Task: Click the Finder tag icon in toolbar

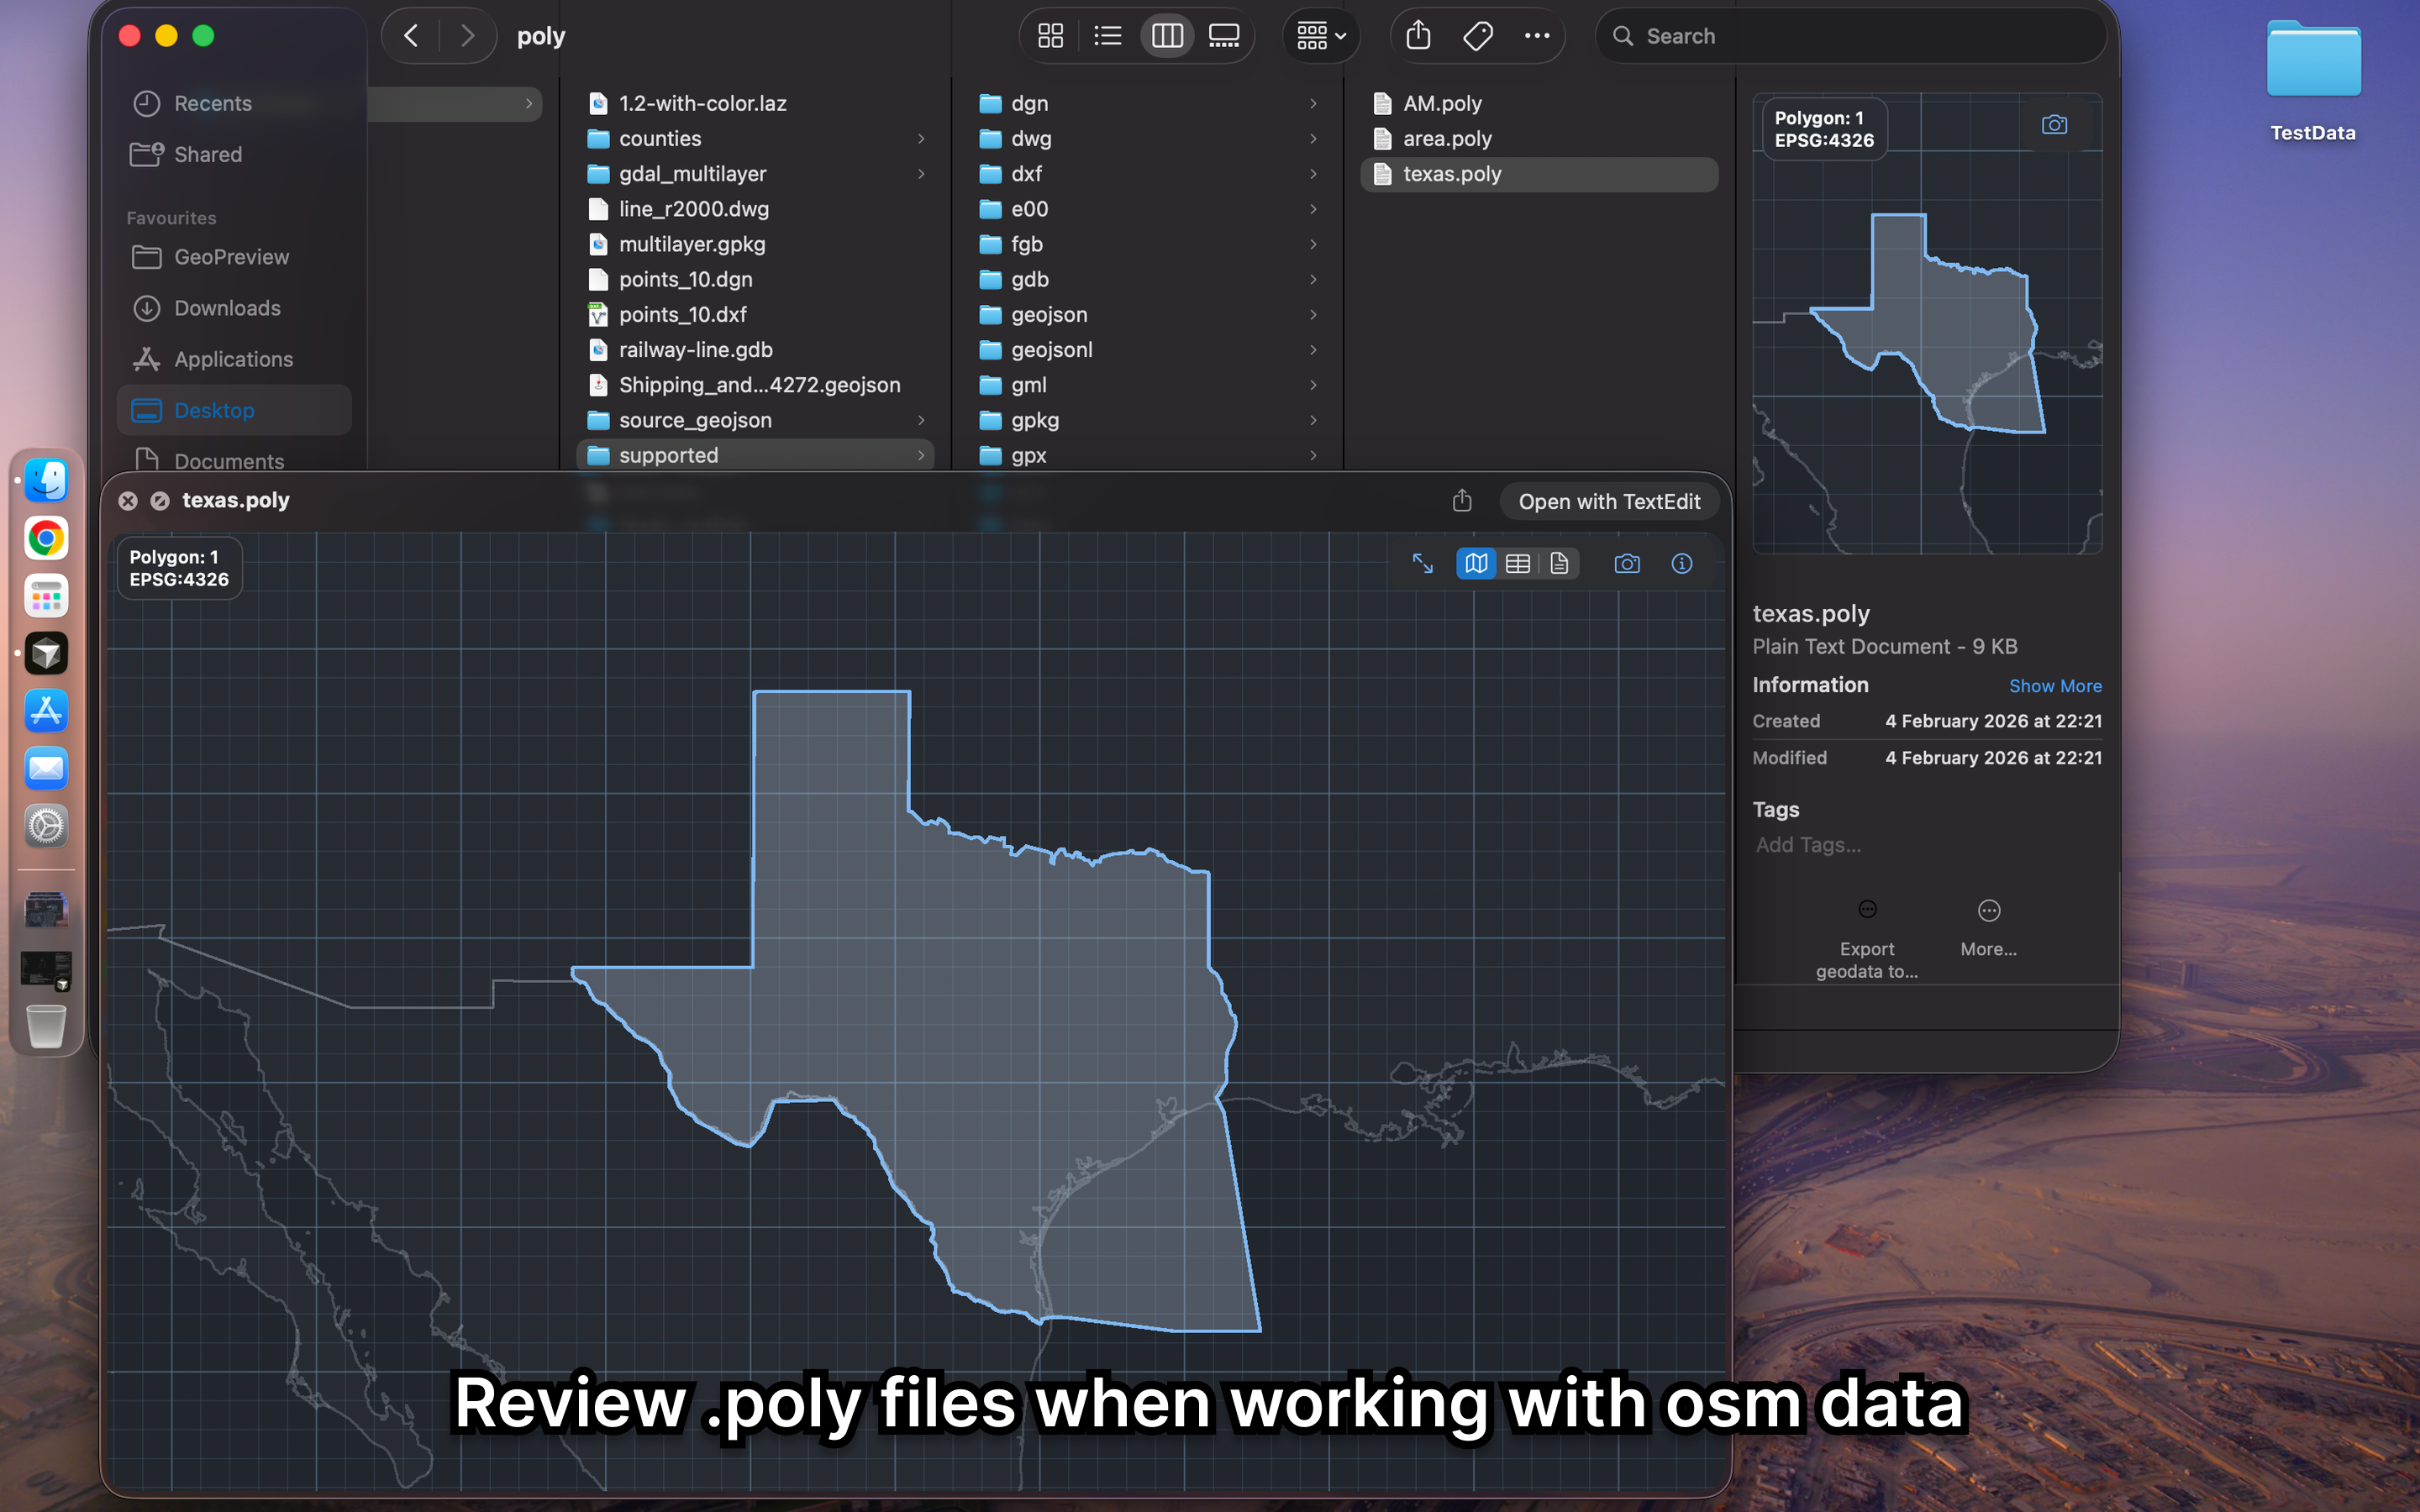Action: [1477, 36]
